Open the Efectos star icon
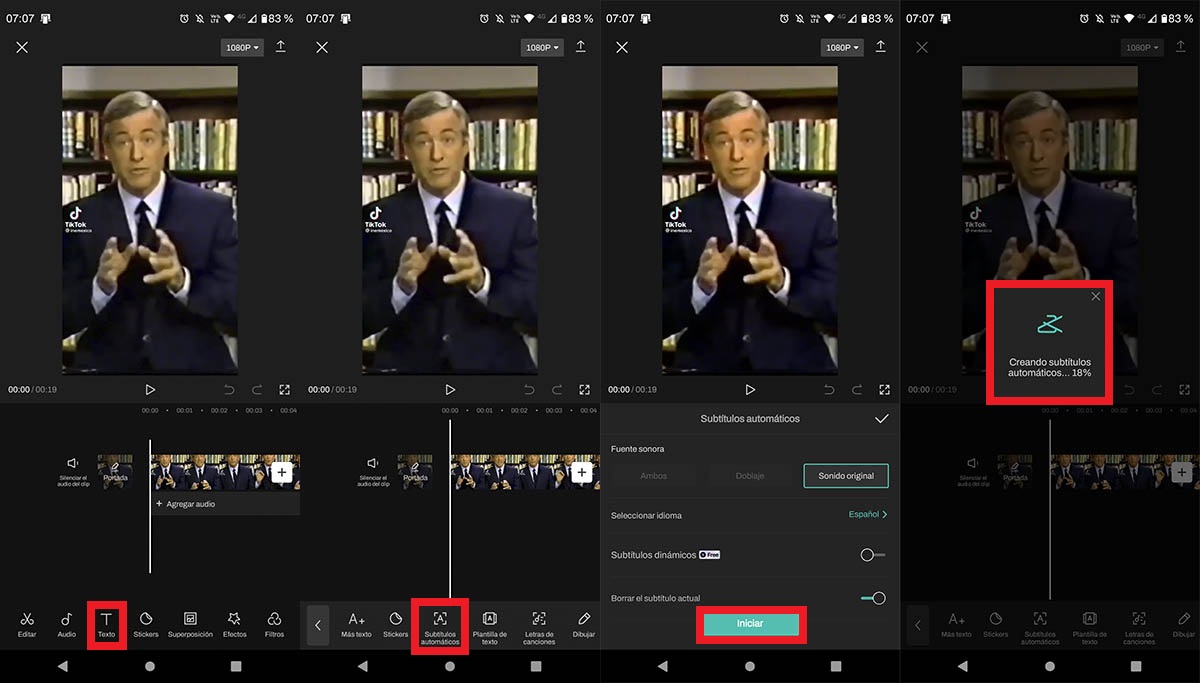Viewport: 1200px width, 683px height. (234, 624)
